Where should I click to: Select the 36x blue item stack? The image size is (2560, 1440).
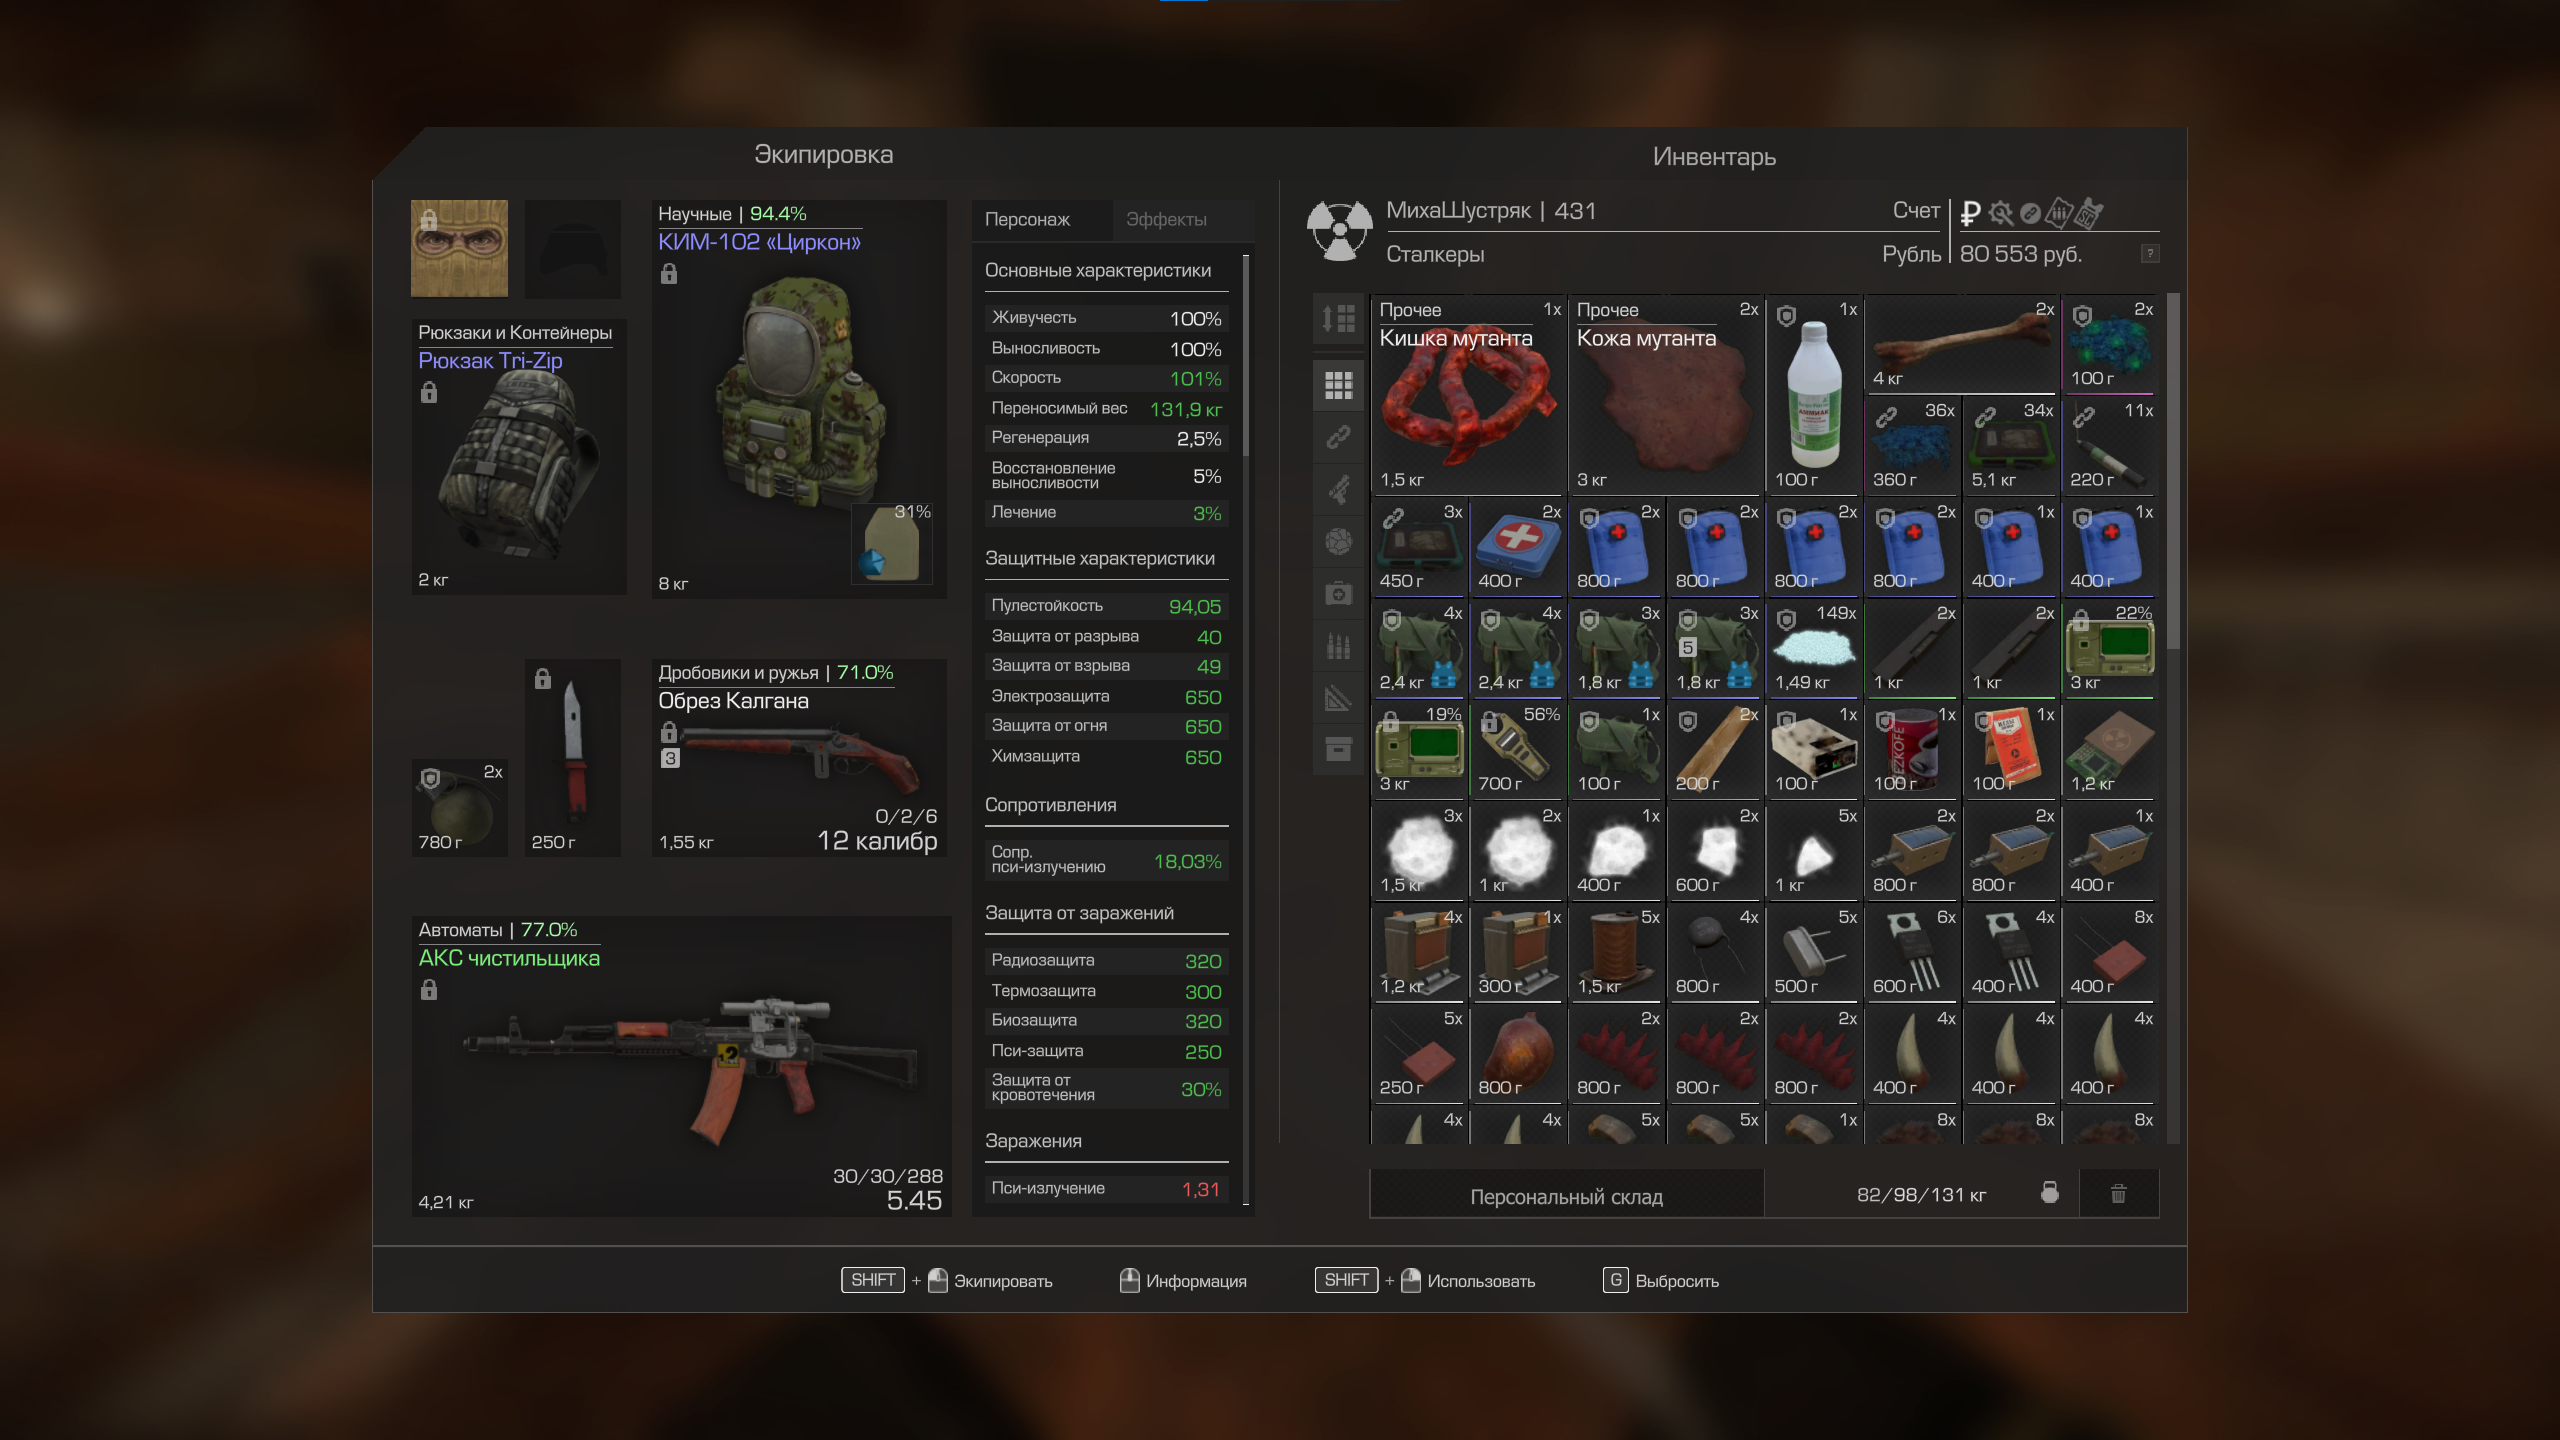pyautogui.click(x=1912, y=445)
